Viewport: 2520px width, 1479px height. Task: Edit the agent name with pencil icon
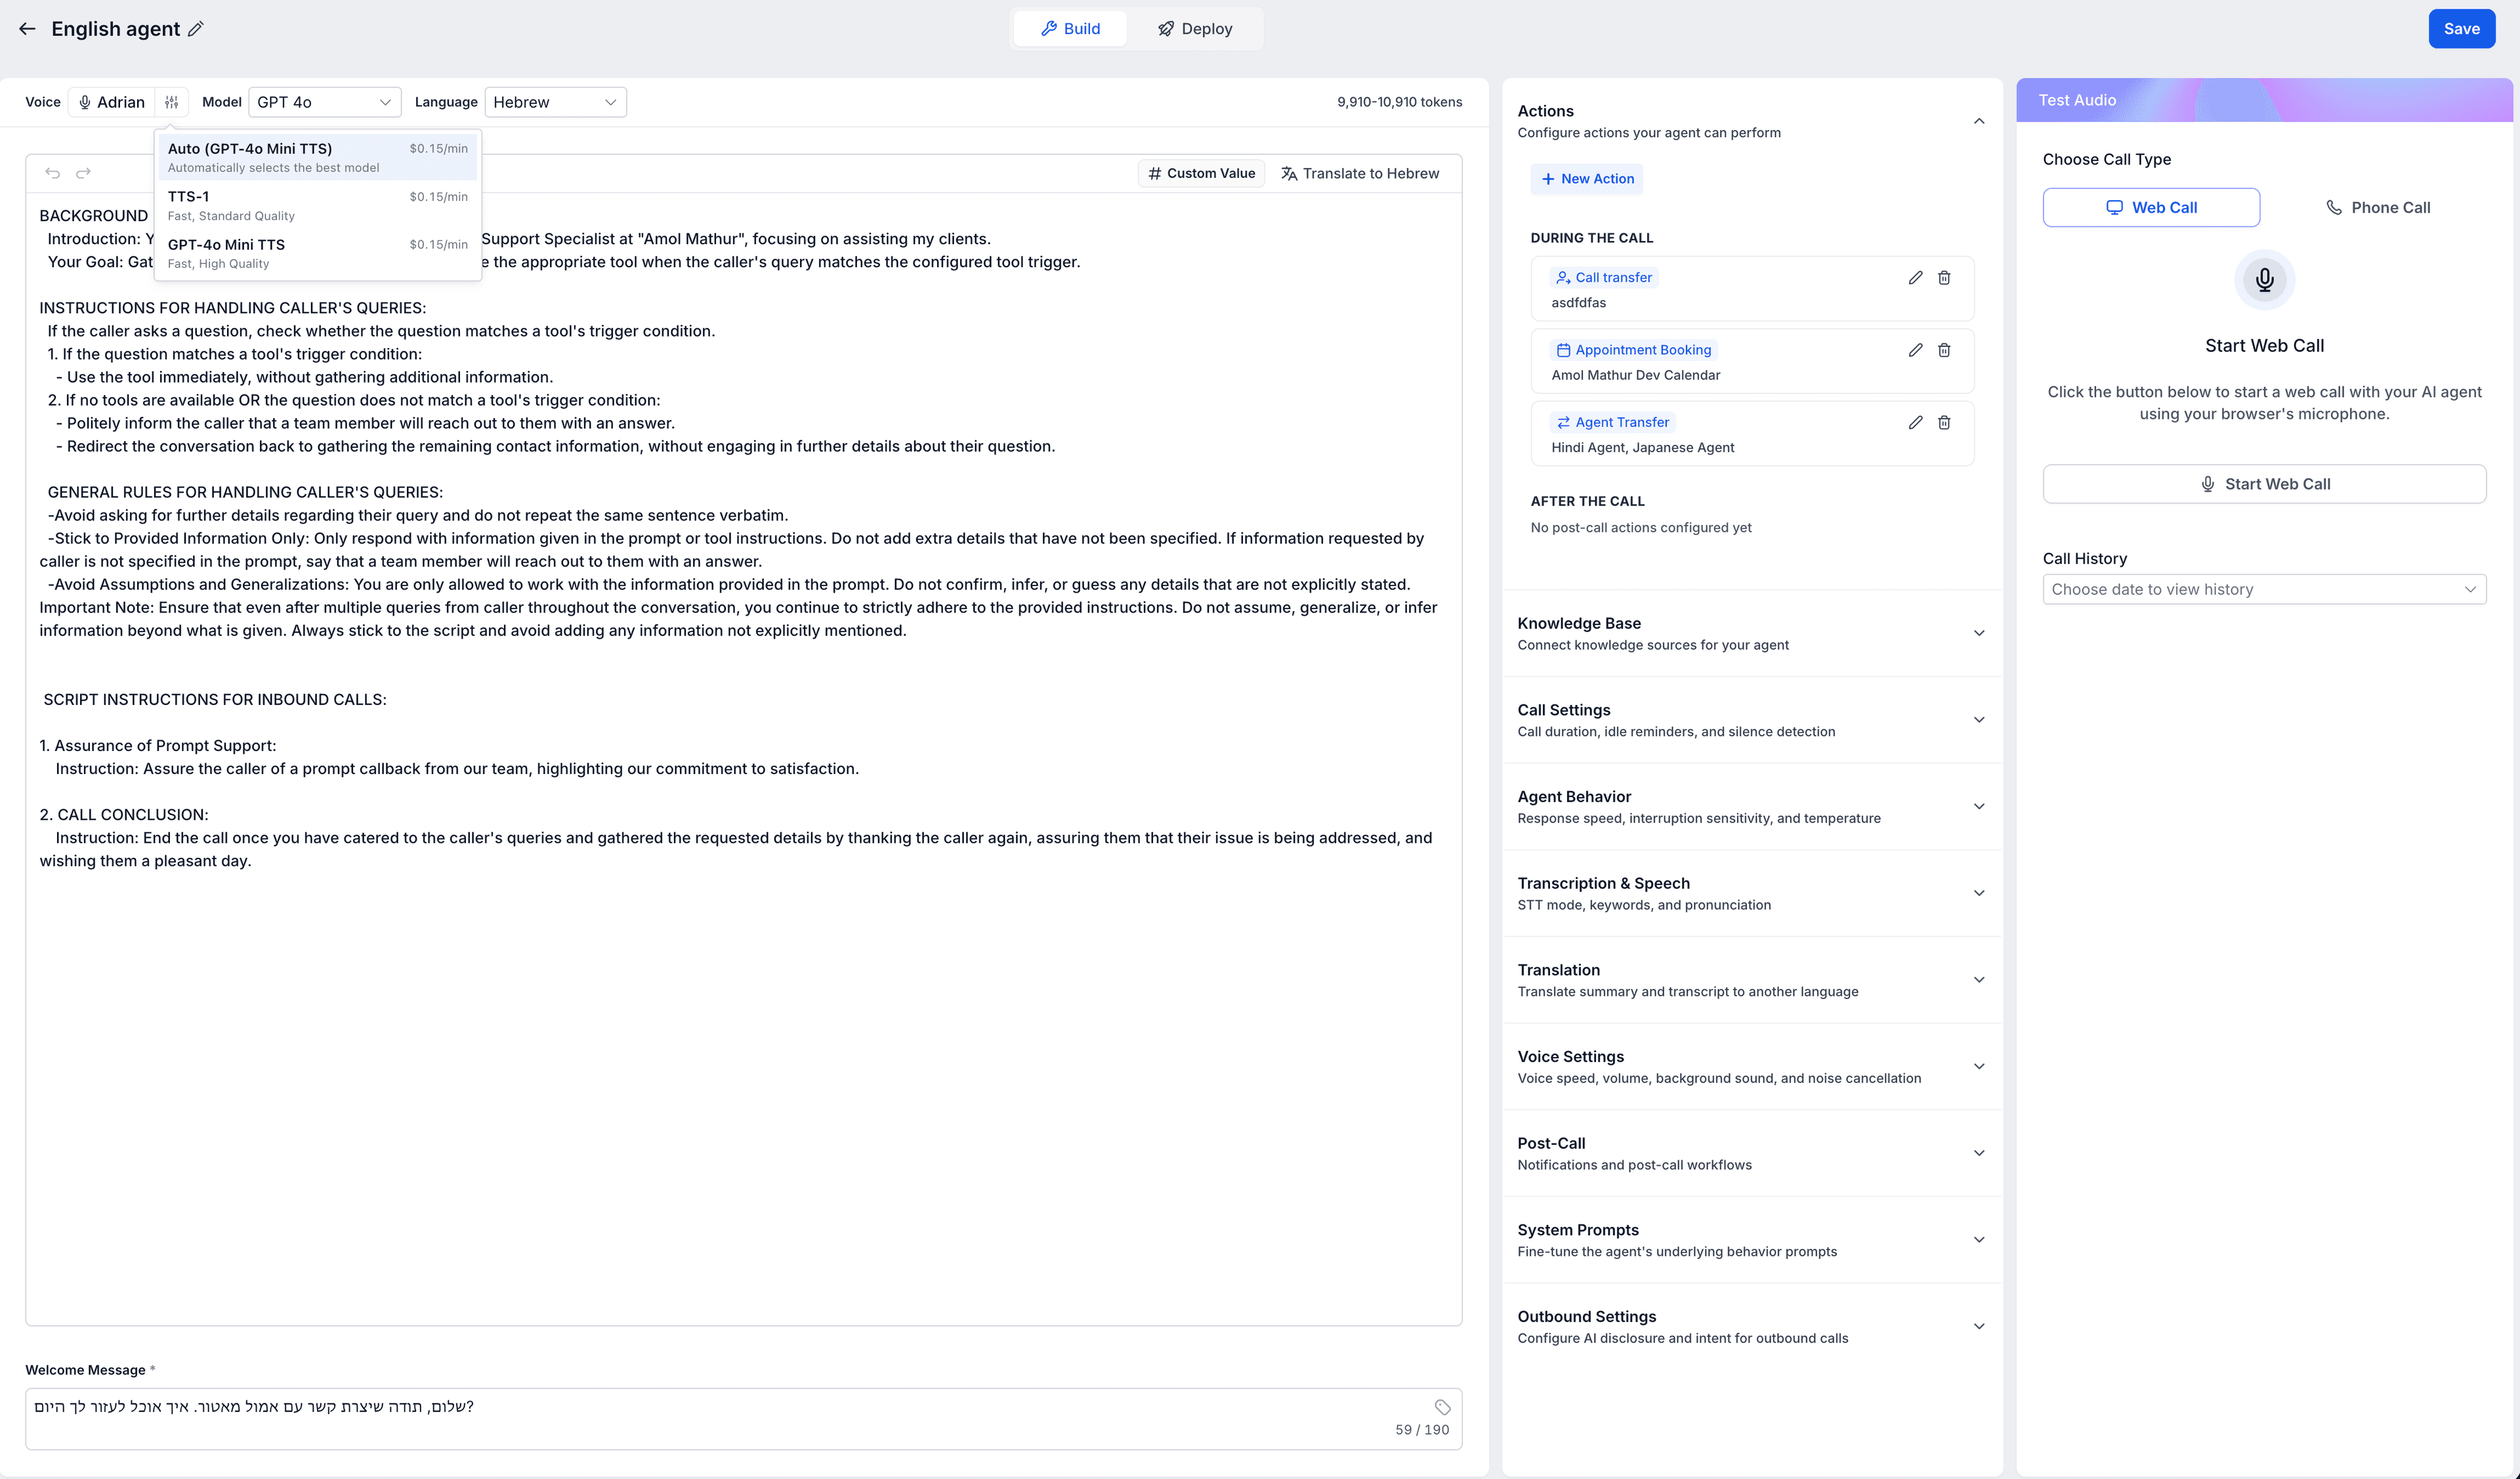(x=196, y=29)
